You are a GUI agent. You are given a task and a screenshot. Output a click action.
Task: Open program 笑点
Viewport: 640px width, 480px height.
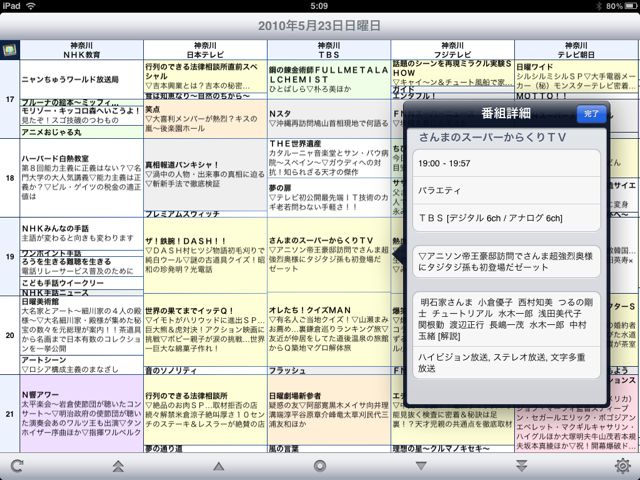pos(205,119)
